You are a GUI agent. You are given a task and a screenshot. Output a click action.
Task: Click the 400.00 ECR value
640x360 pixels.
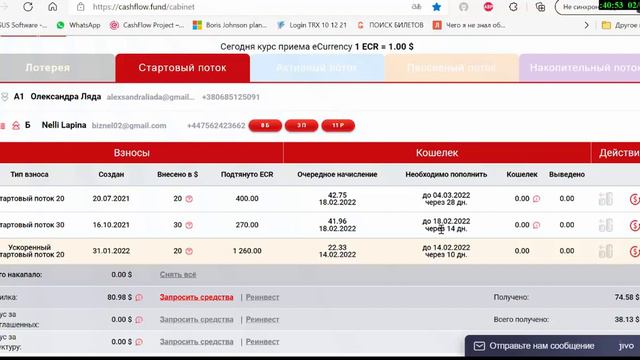click(x=247, y=199)
